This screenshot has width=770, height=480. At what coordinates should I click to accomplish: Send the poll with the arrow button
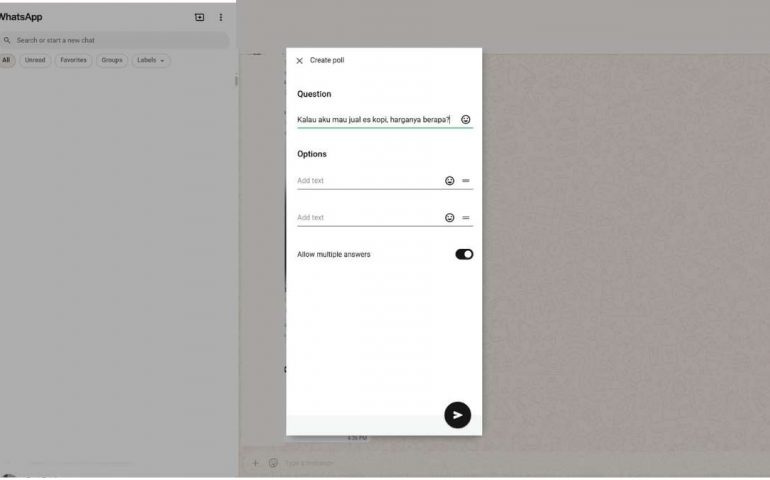[457, 415]
